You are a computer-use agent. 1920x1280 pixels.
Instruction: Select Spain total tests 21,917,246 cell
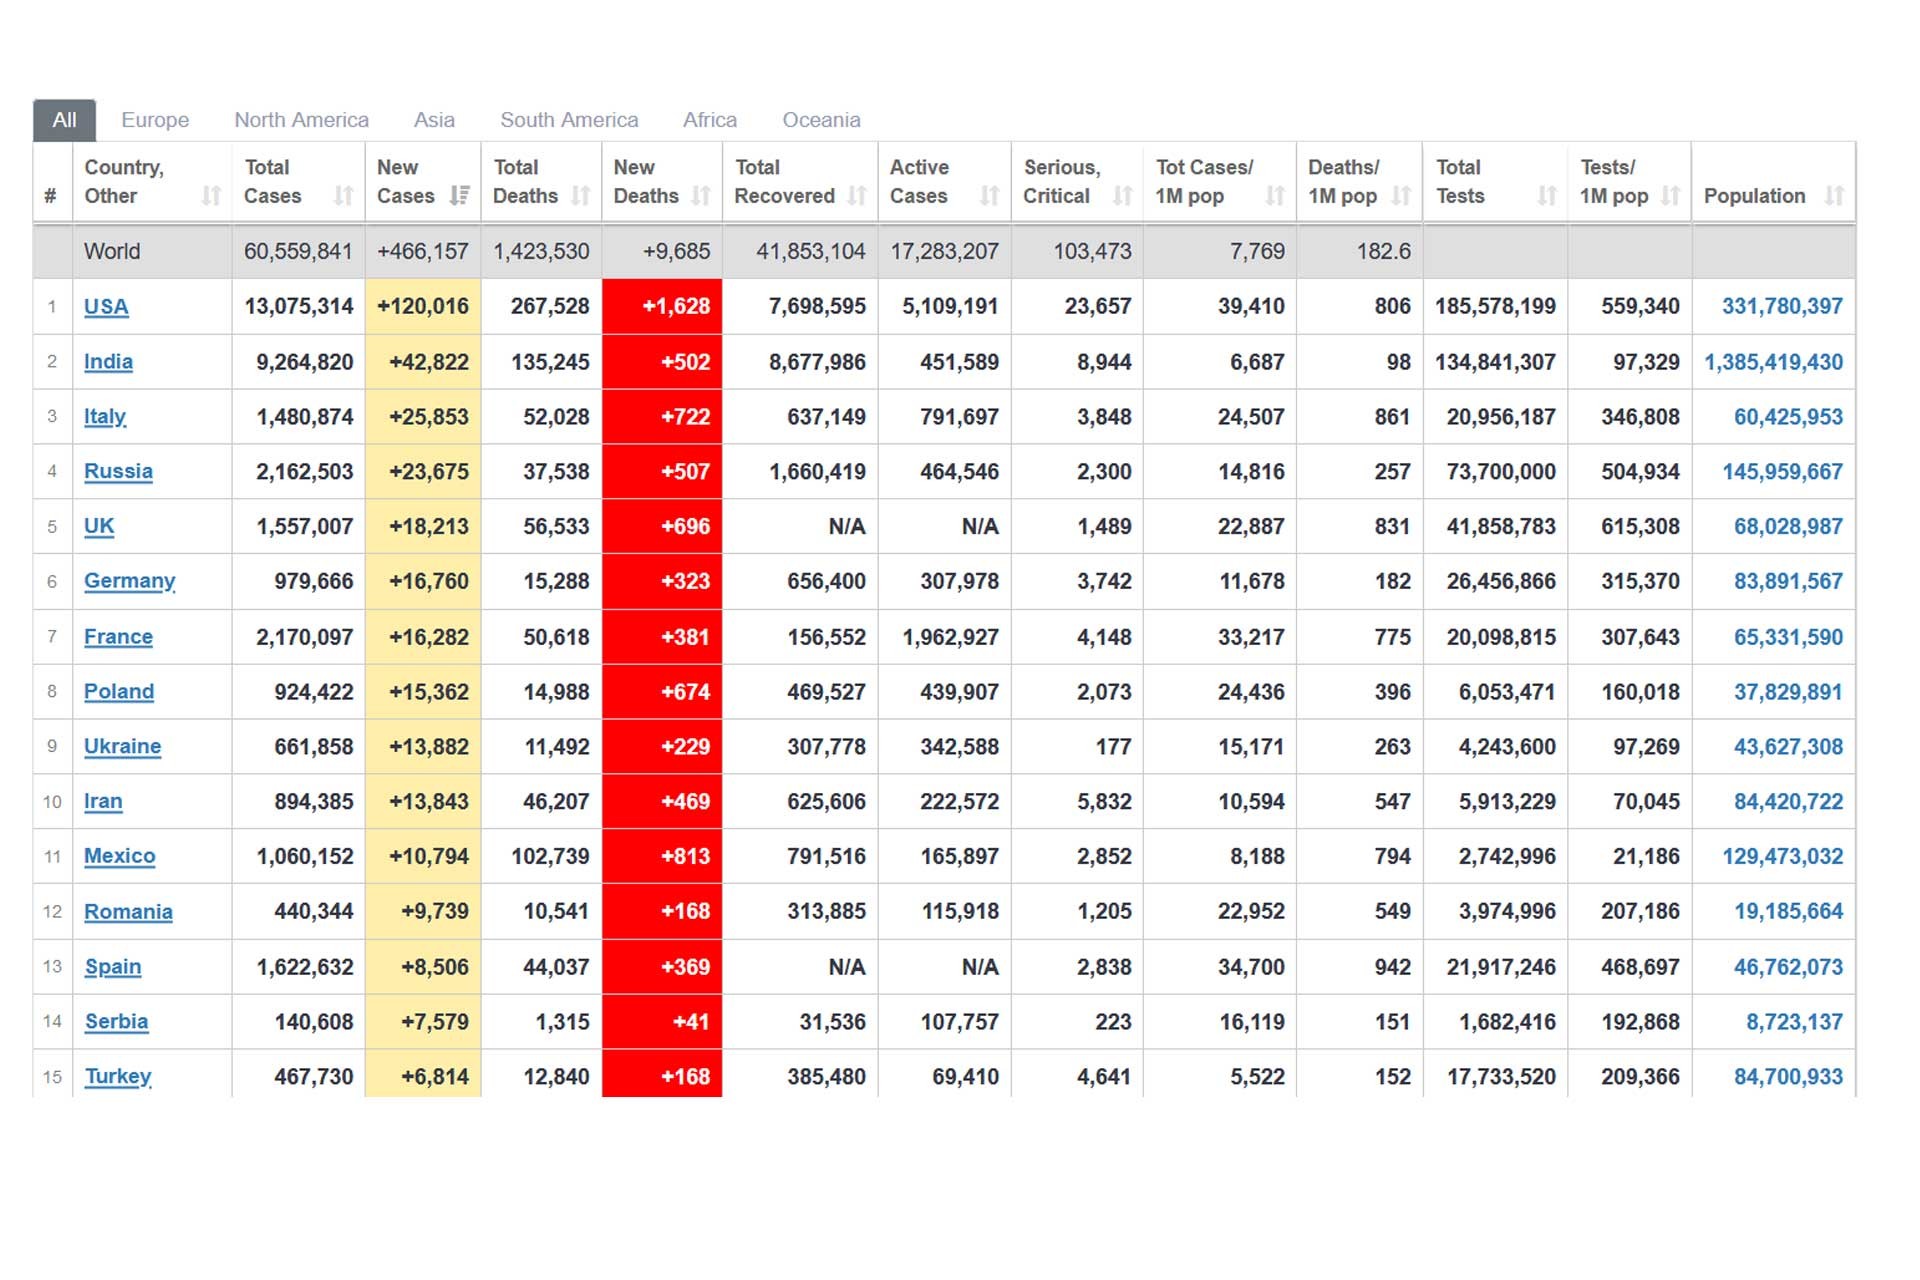(1495, 967)
